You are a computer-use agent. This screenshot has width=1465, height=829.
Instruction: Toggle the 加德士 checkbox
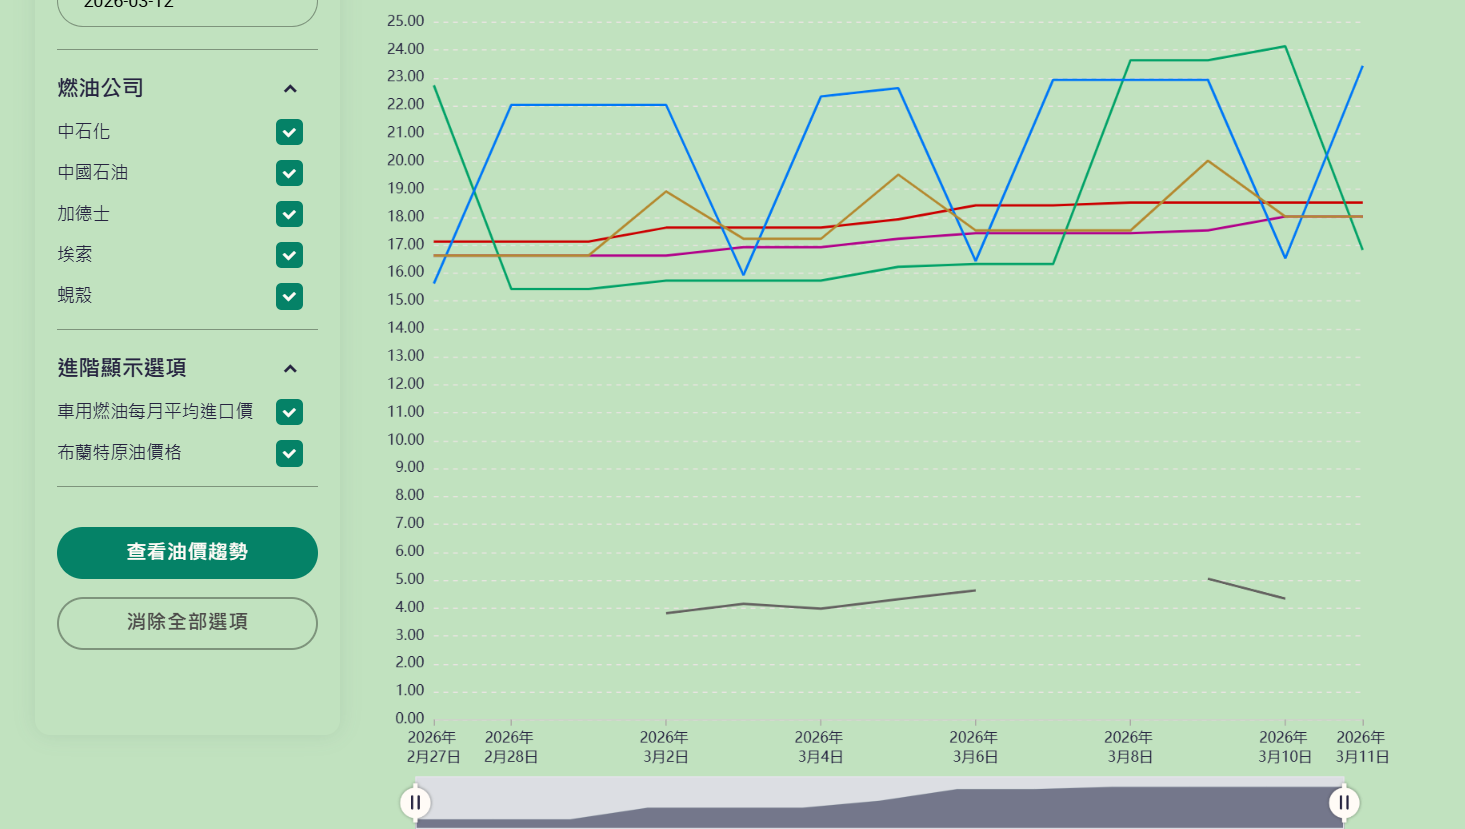pyautogui.click(x=289, y=214)
